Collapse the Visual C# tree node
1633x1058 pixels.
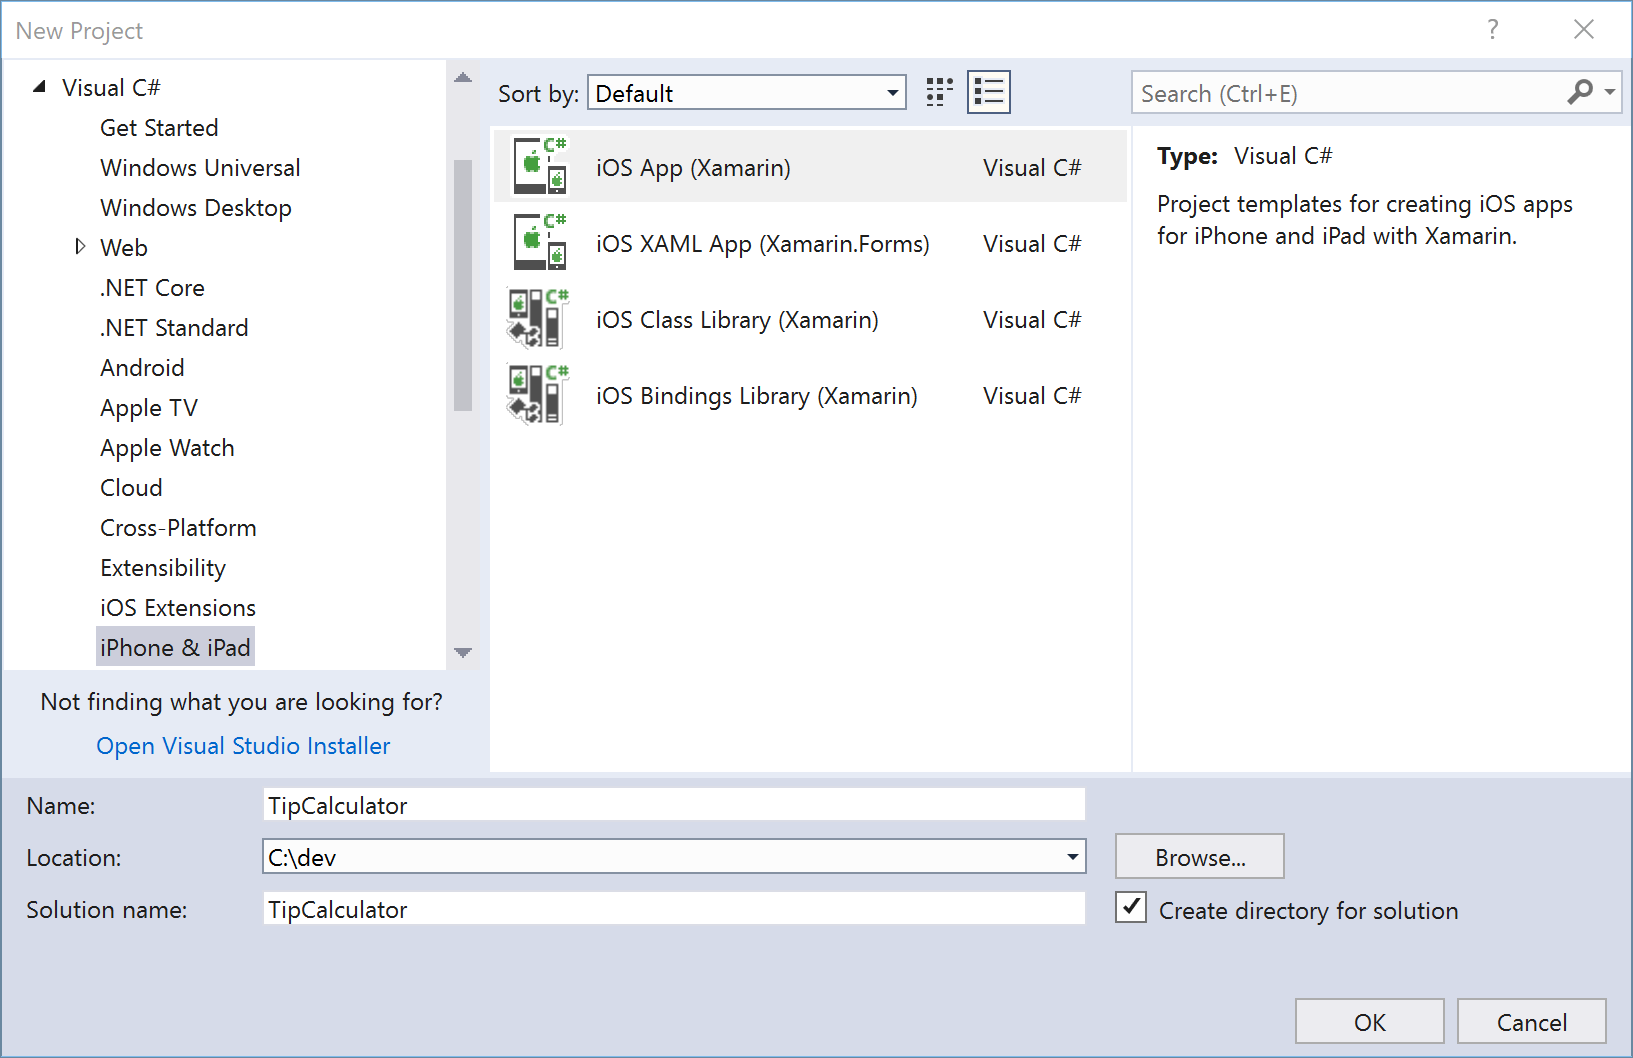click(x=39, y=87)
